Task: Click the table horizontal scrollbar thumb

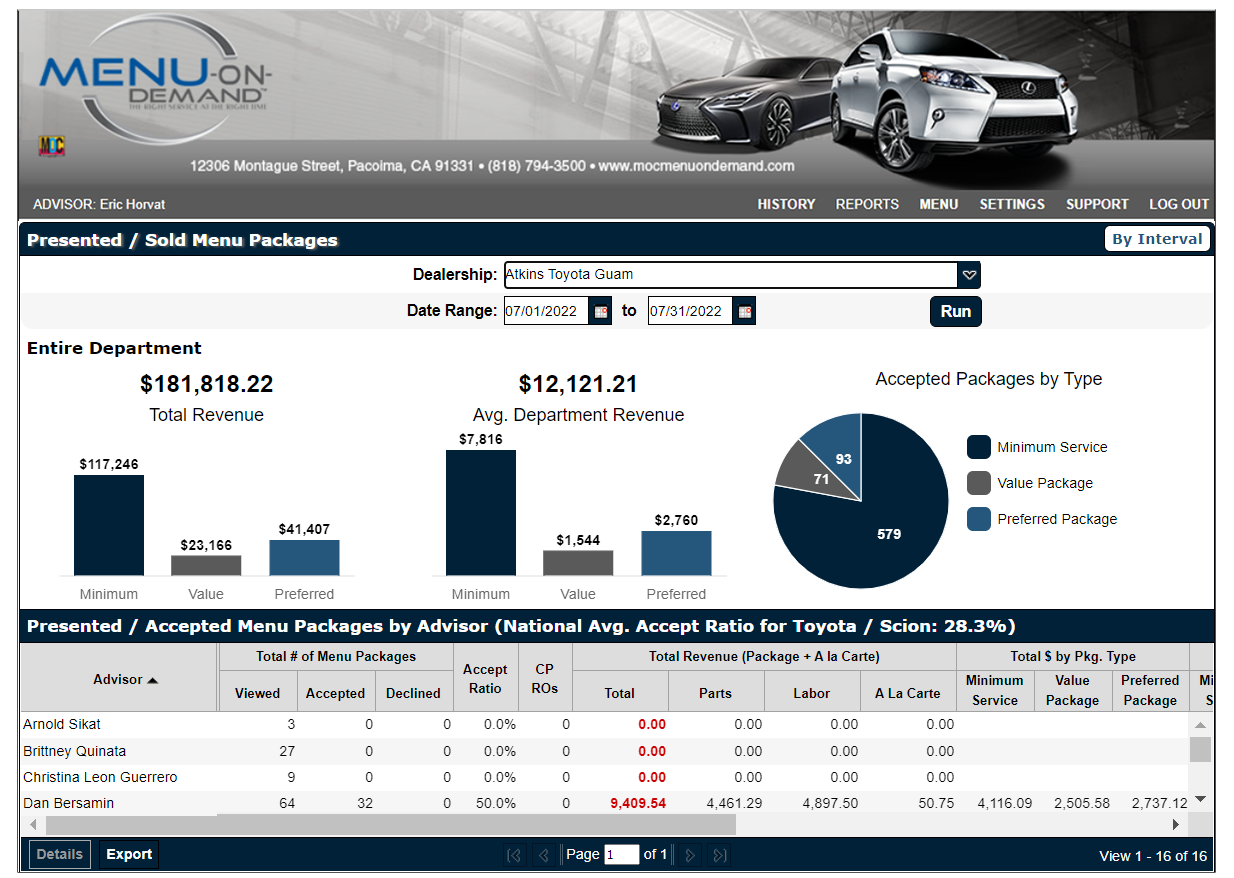Action: pyautogui.click(x=390, y=825)
